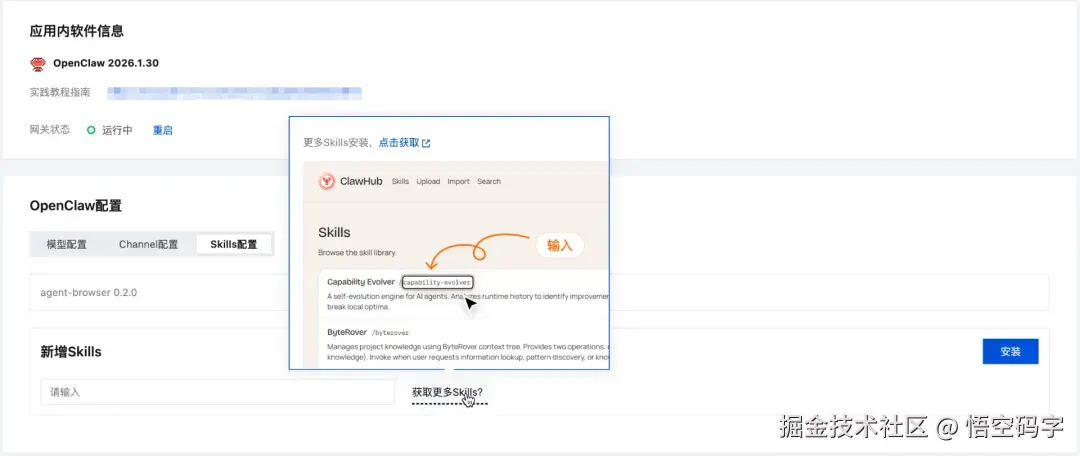This screenshot has height=456, width=1080.
Task: Click the blue 安装 button
Action: [x=1010, y=351]
